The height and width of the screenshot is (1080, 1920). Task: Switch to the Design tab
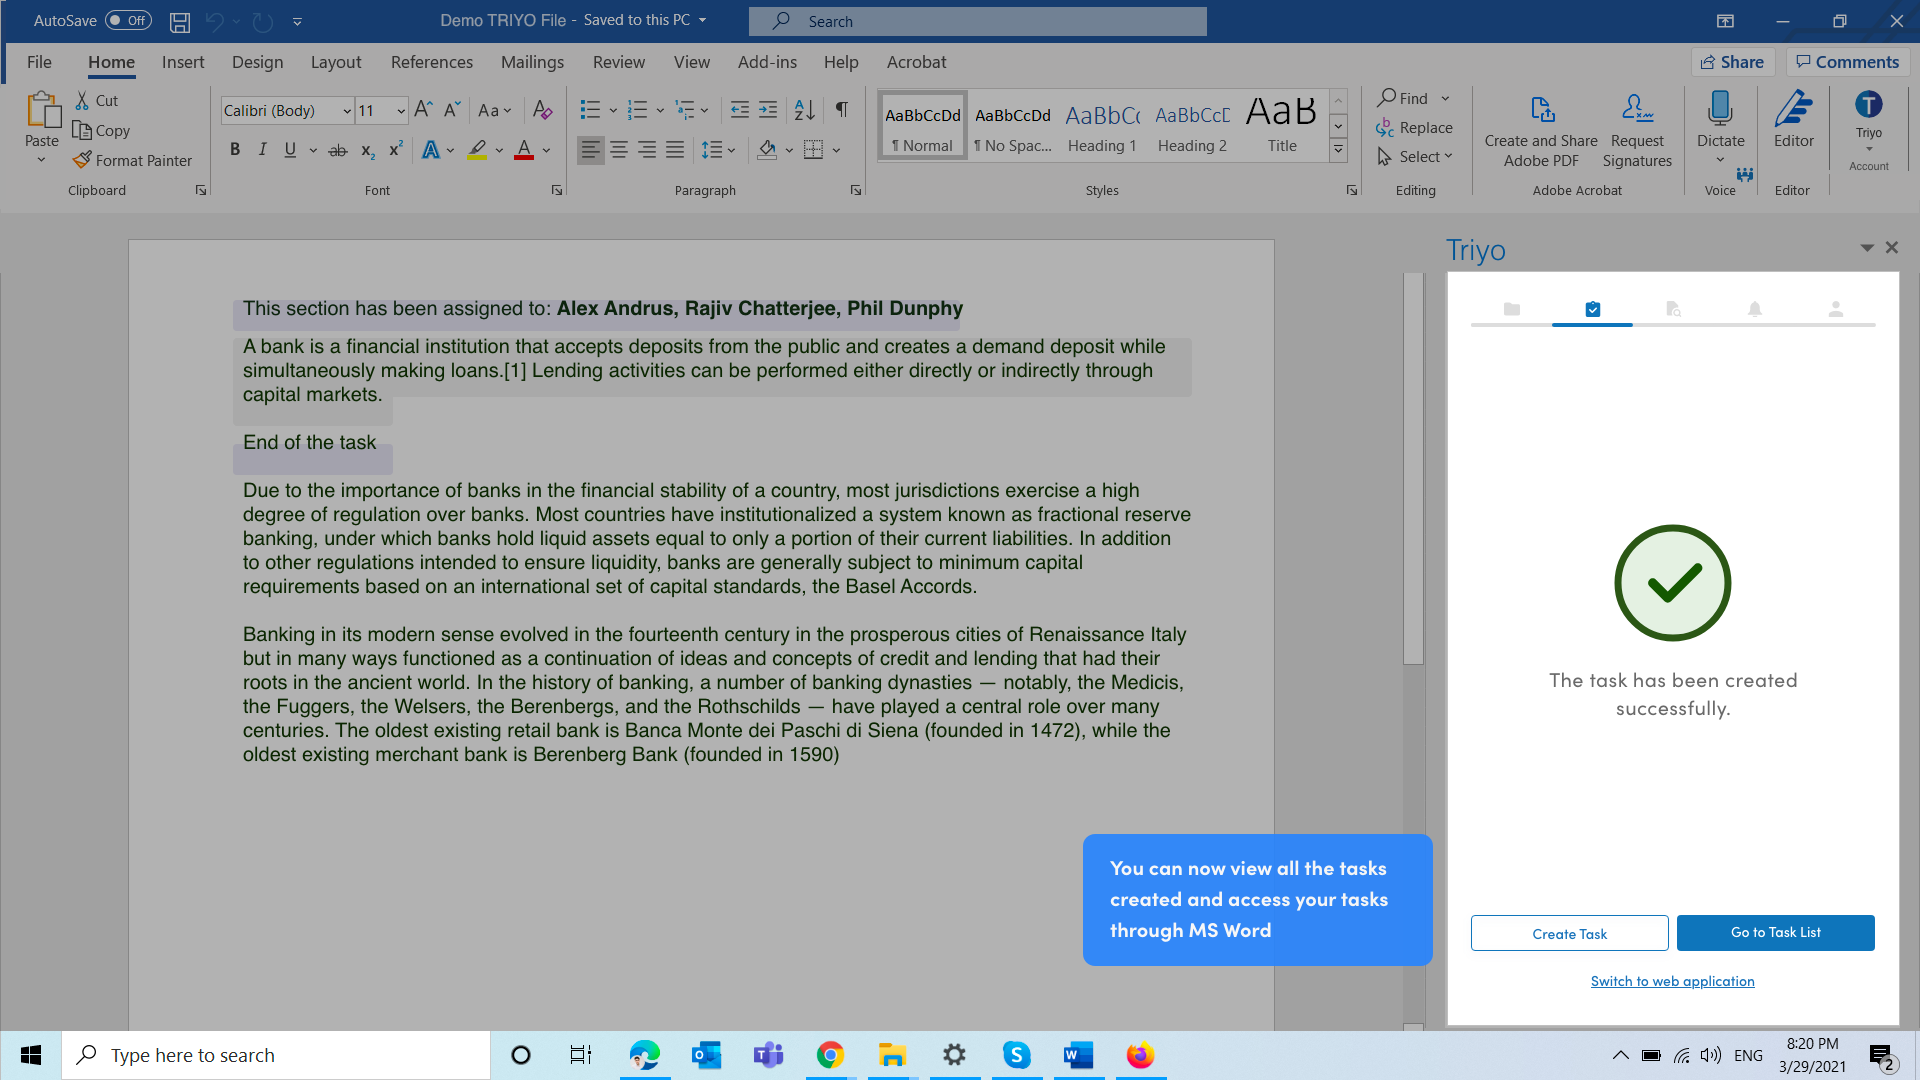click(x=257, y=62)
